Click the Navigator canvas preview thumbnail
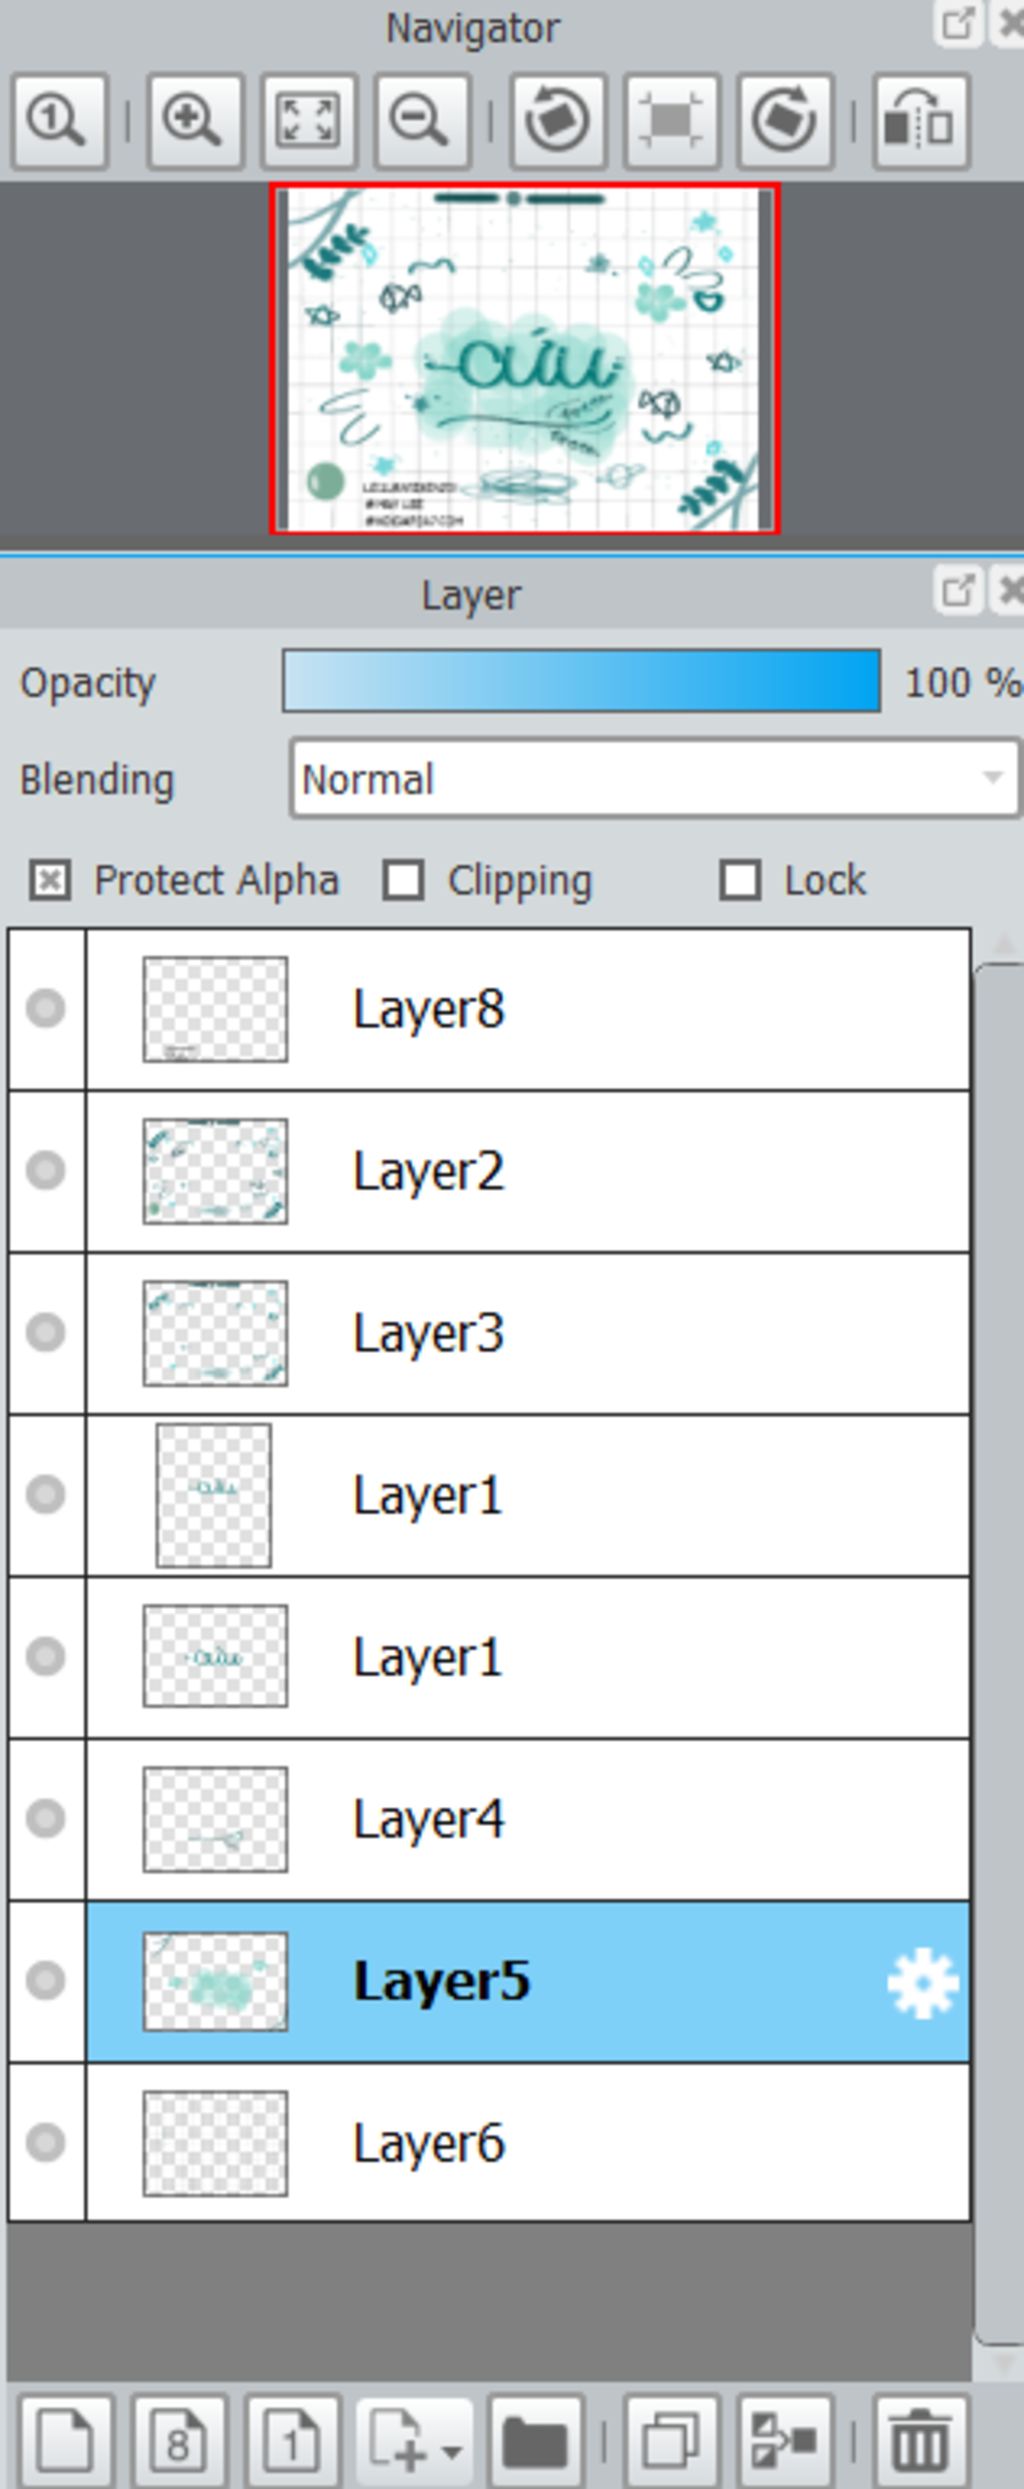This screenshot has width=1024, height=2489. (524, 358)
